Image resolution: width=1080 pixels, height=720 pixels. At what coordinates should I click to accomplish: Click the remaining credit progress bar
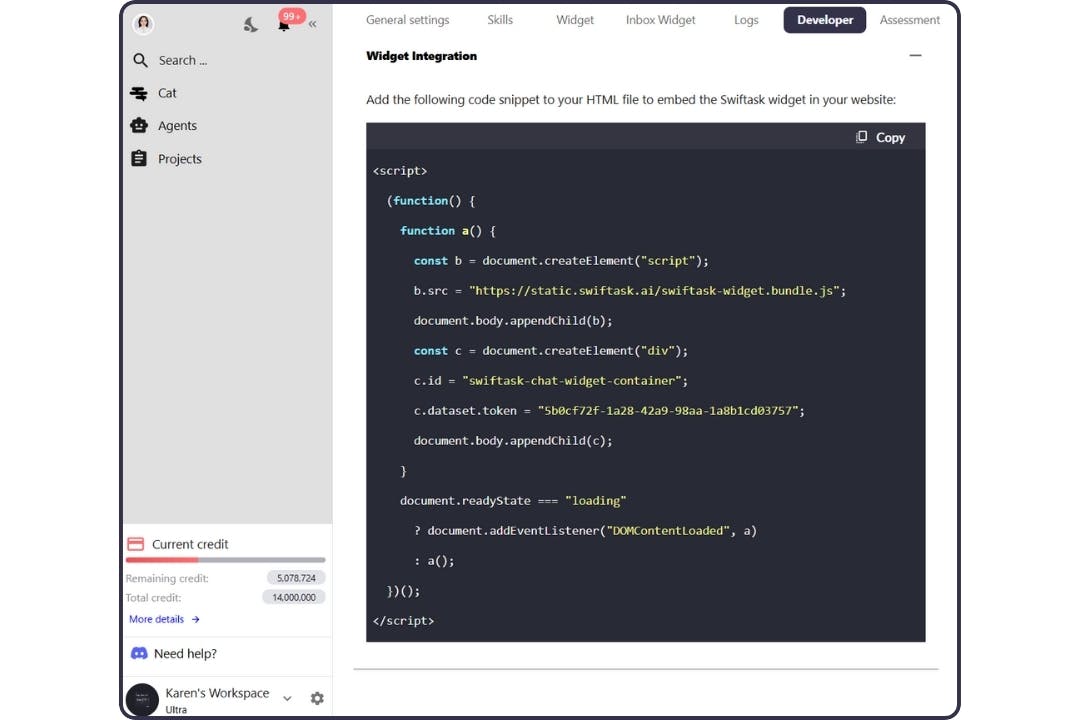[x=225, y=560]
